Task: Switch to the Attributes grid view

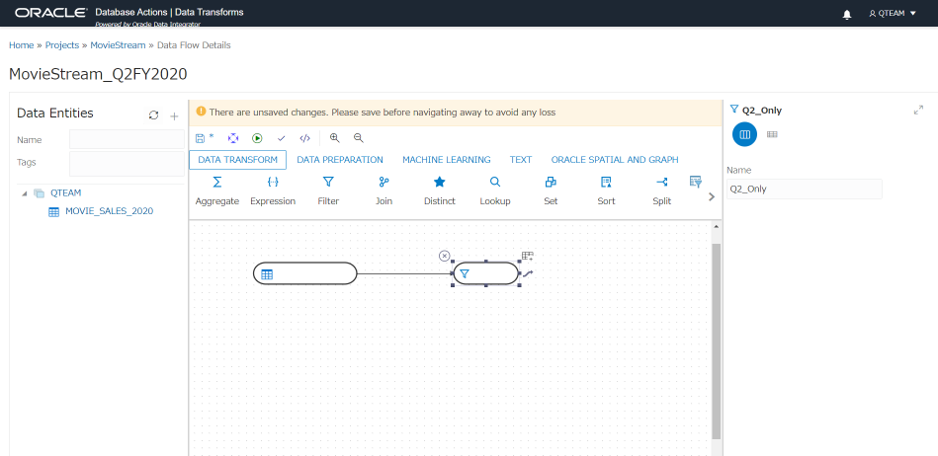Action: [772, 134]
